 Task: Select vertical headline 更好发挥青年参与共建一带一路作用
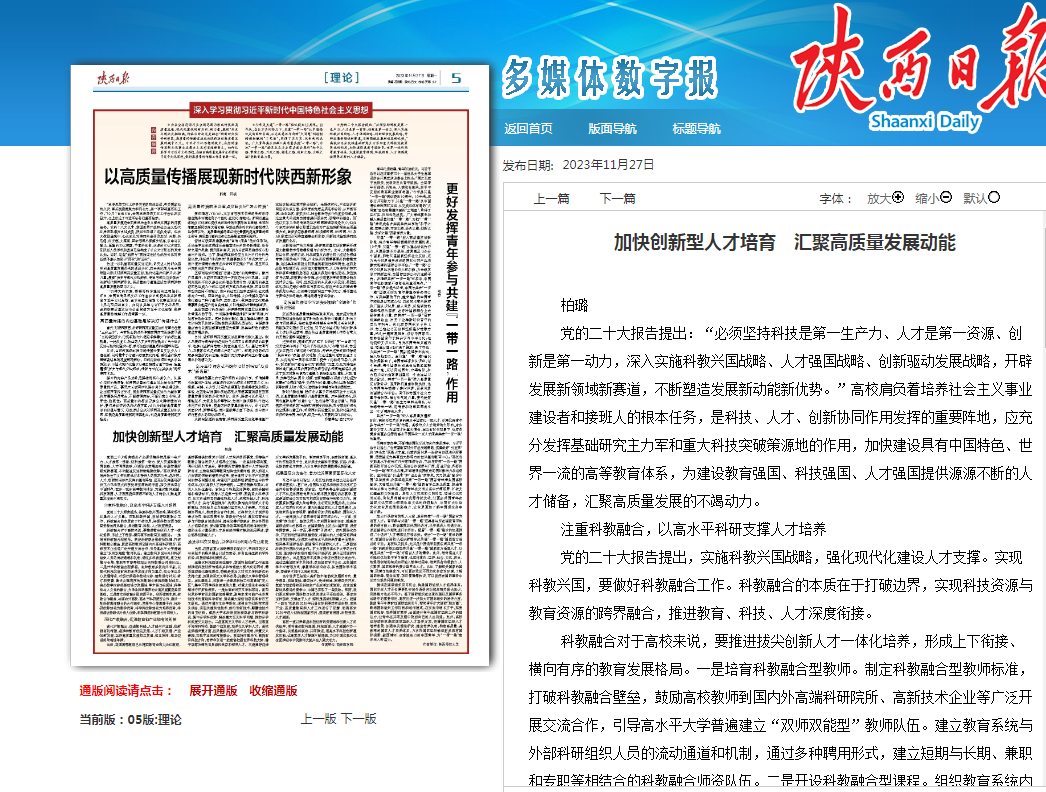point(452,290)
